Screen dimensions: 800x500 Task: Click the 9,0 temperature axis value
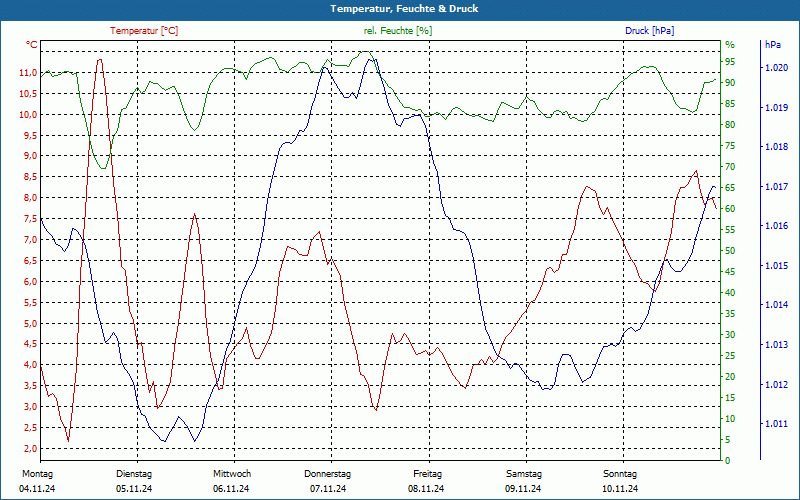pyautogui.click(x=30, y=156)
